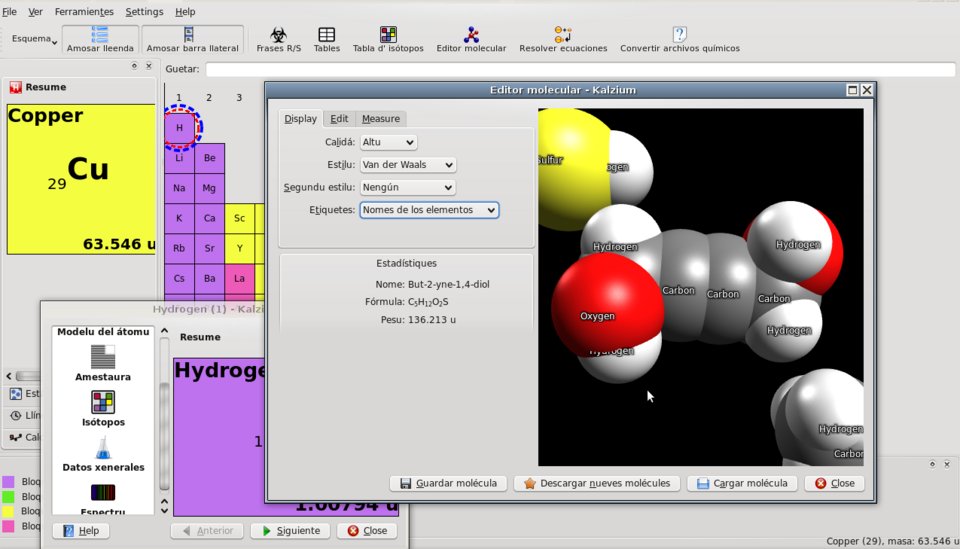Maximize the Editor molecular window
The height and width of the screenshot is (549, 960).
[x=852, y=90]
